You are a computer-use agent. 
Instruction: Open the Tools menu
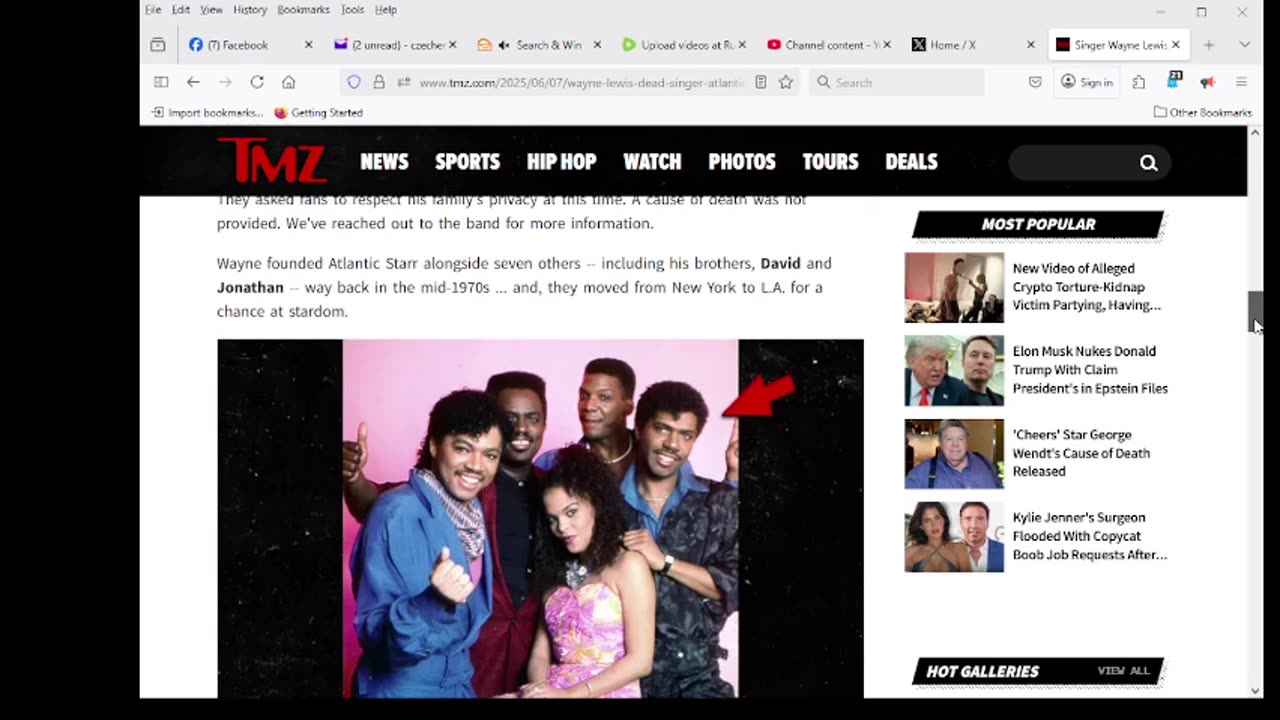click(x=352, y=10)
